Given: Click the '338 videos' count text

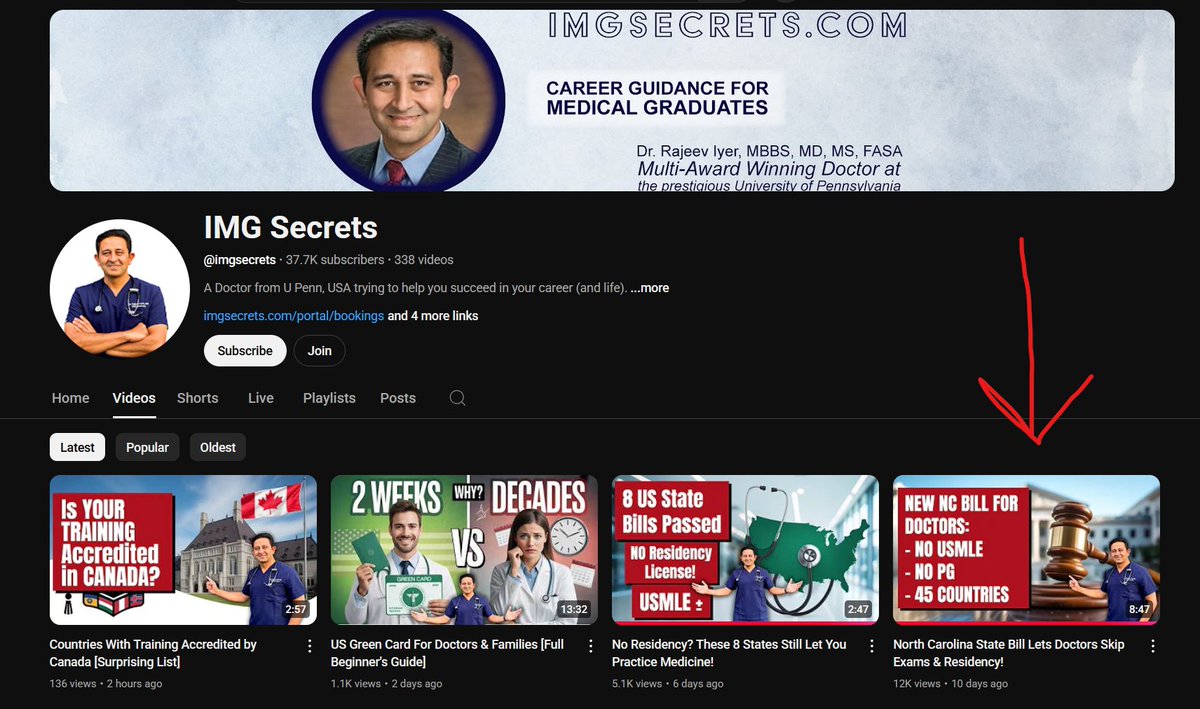Looking at the screenshot, I should click(424, 260).
